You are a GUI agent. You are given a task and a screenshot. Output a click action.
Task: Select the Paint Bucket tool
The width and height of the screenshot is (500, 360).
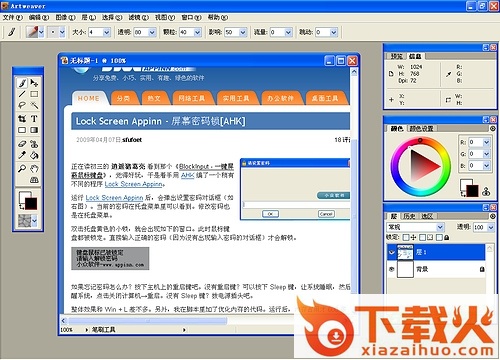click(x=34, y=155)
